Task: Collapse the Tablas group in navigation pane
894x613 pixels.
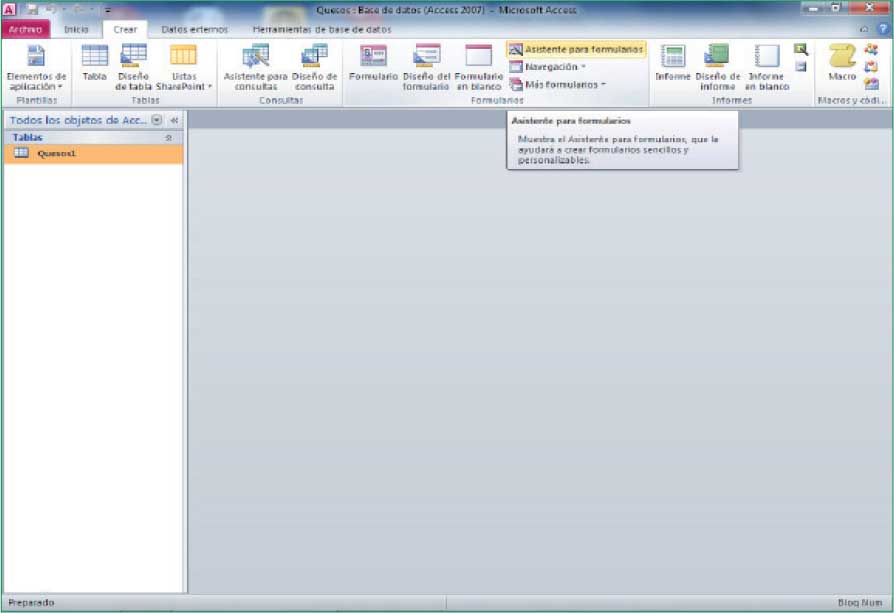Action: (x=169, y=138)
